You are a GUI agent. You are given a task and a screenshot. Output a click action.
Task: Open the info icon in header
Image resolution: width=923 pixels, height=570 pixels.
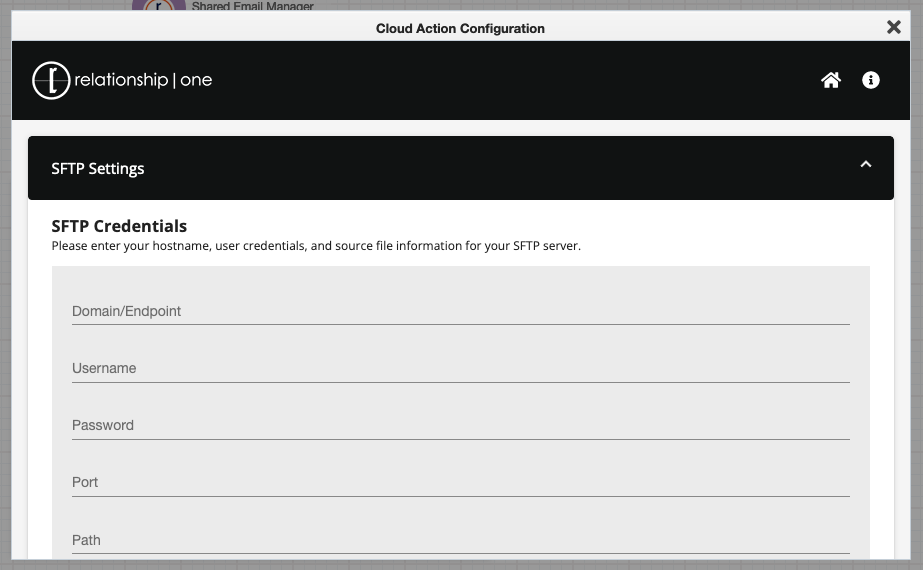pos(871,80)
